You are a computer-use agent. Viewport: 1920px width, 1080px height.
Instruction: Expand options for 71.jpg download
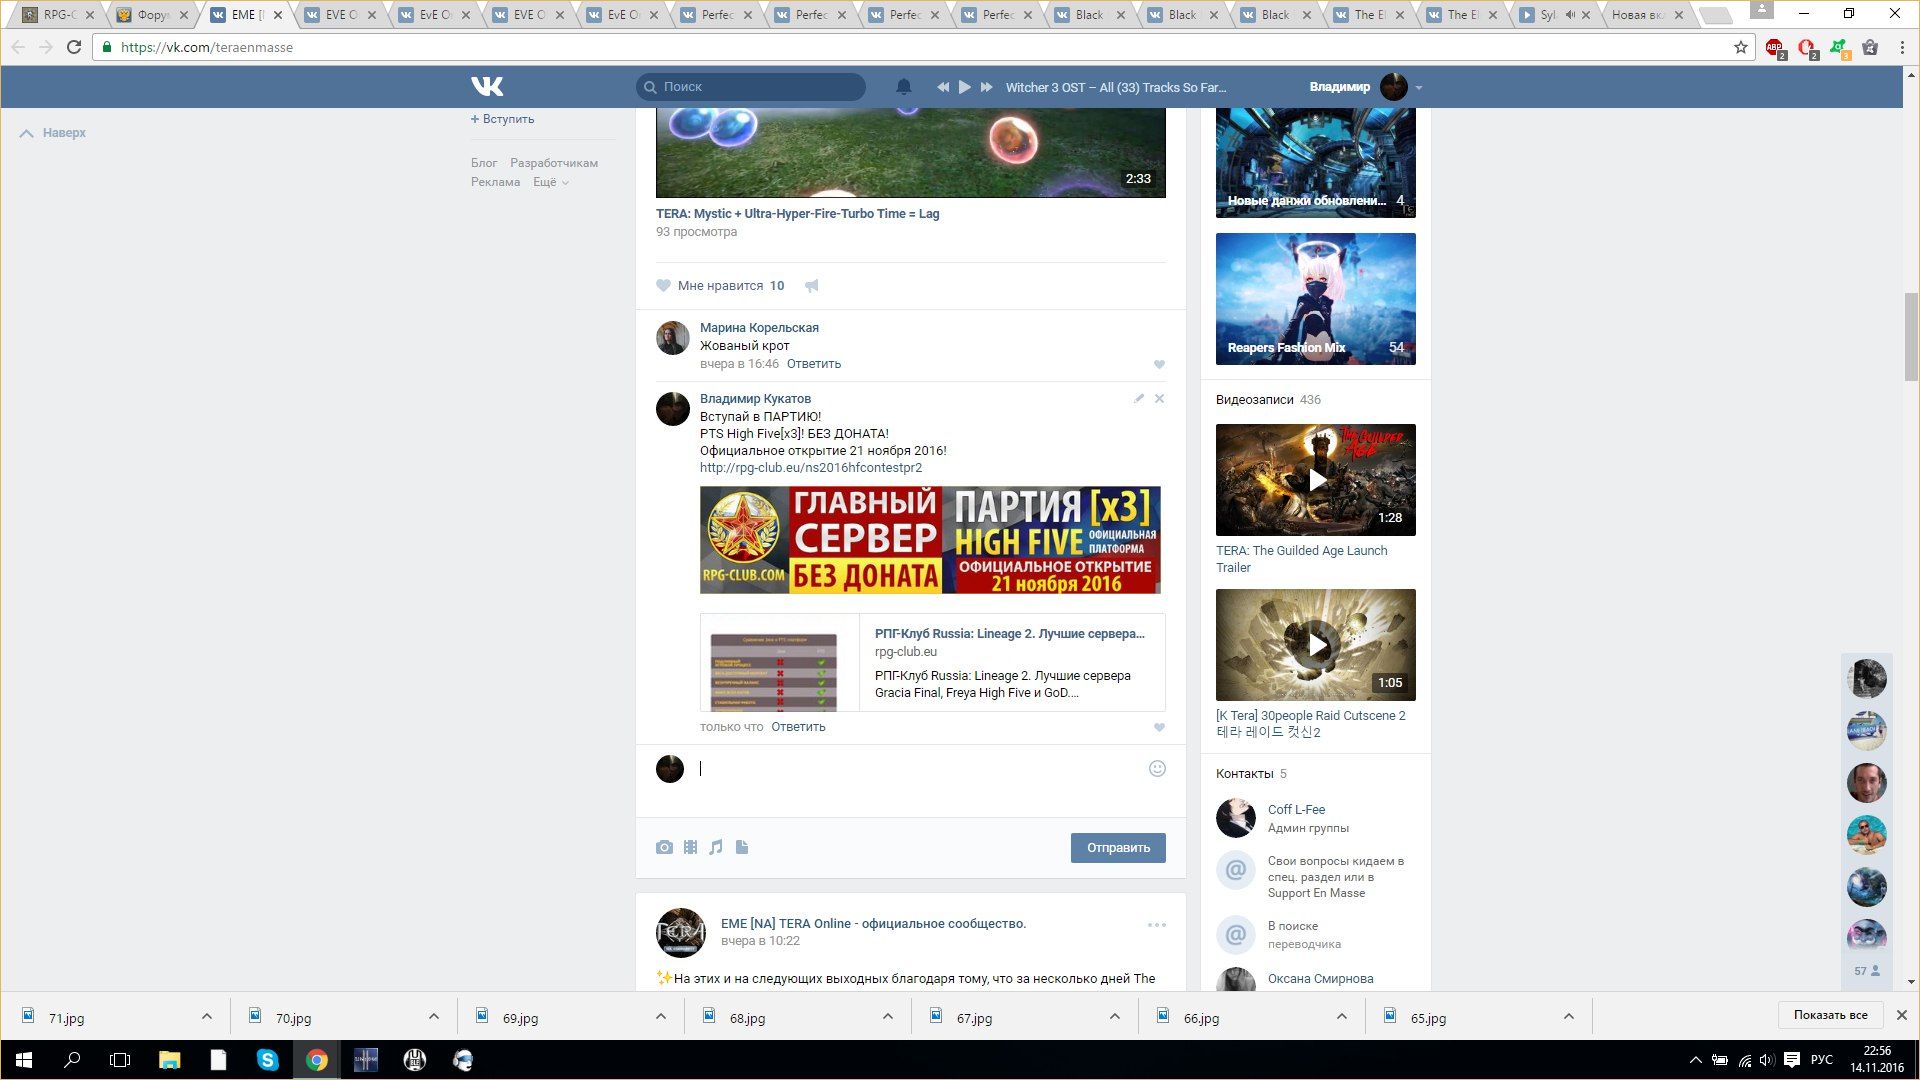click(206, 1017)
